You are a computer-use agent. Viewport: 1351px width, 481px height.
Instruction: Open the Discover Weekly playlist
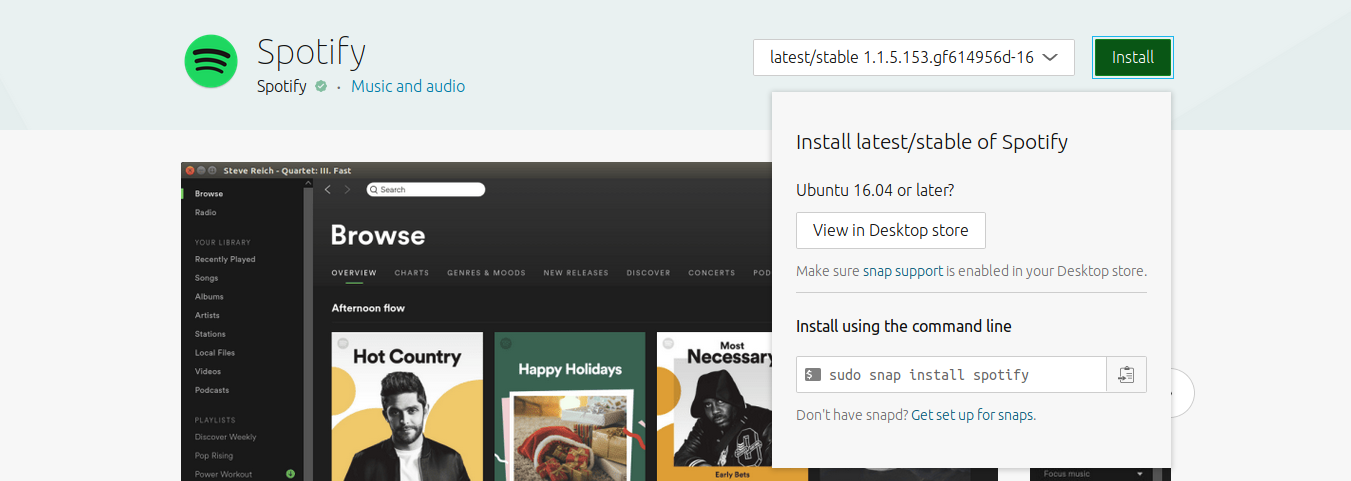click(225, 437)
